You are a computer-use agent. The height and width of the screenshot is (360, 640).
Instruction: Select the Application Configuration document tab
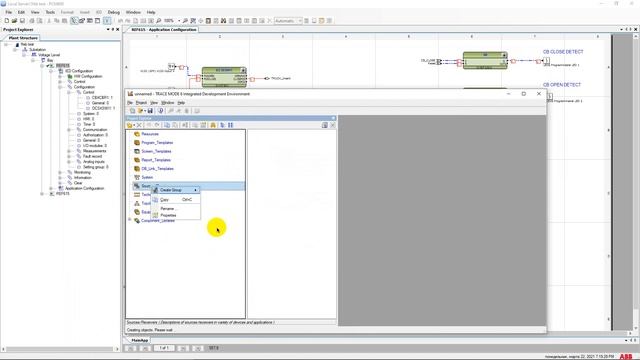164,30
